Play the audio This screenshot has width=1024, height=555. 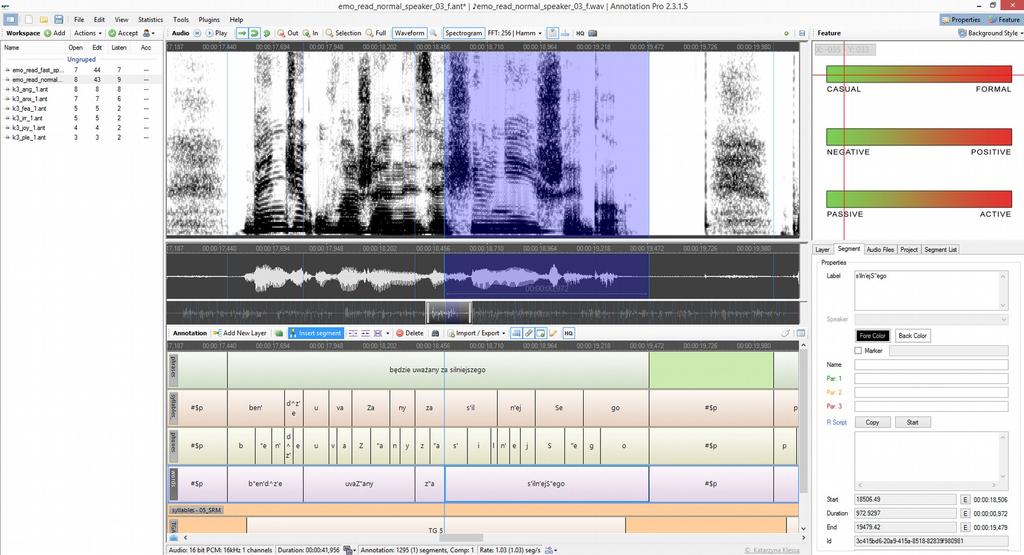pos(217,33)
